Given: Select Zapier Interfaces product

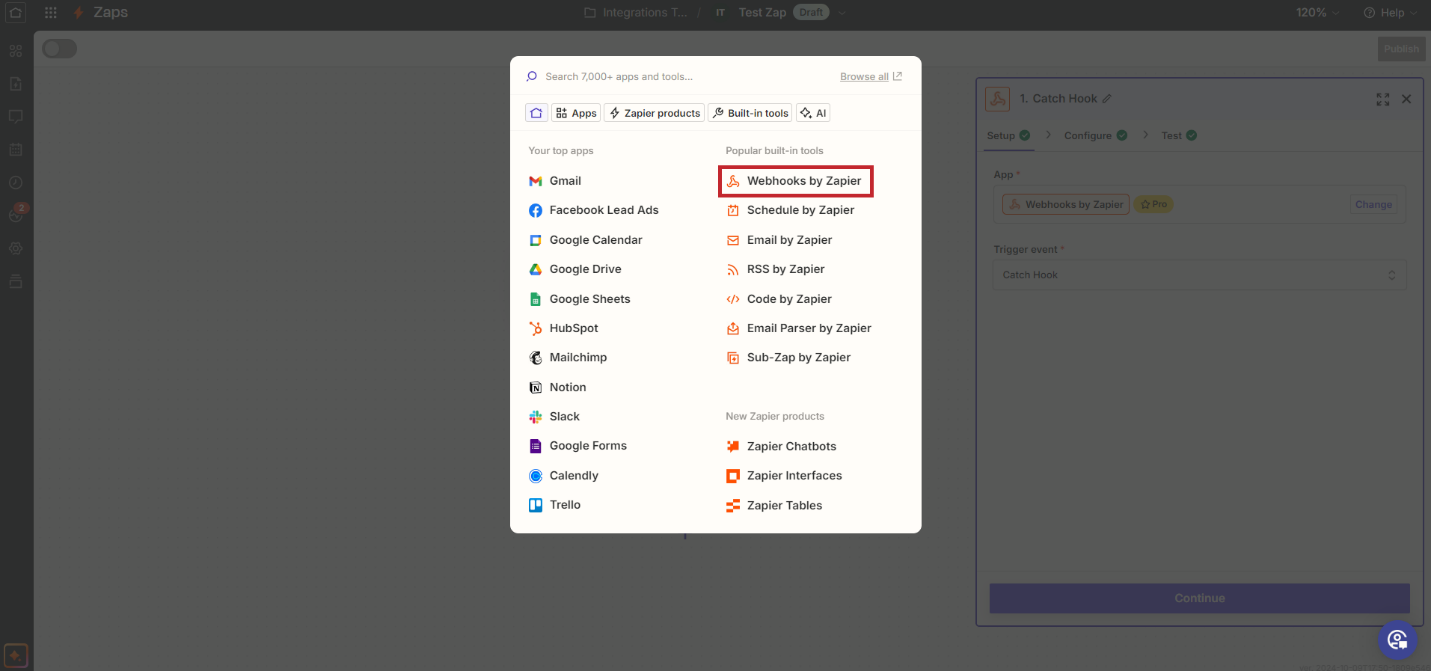Looking at the screenshot, I should pos(784,476).
